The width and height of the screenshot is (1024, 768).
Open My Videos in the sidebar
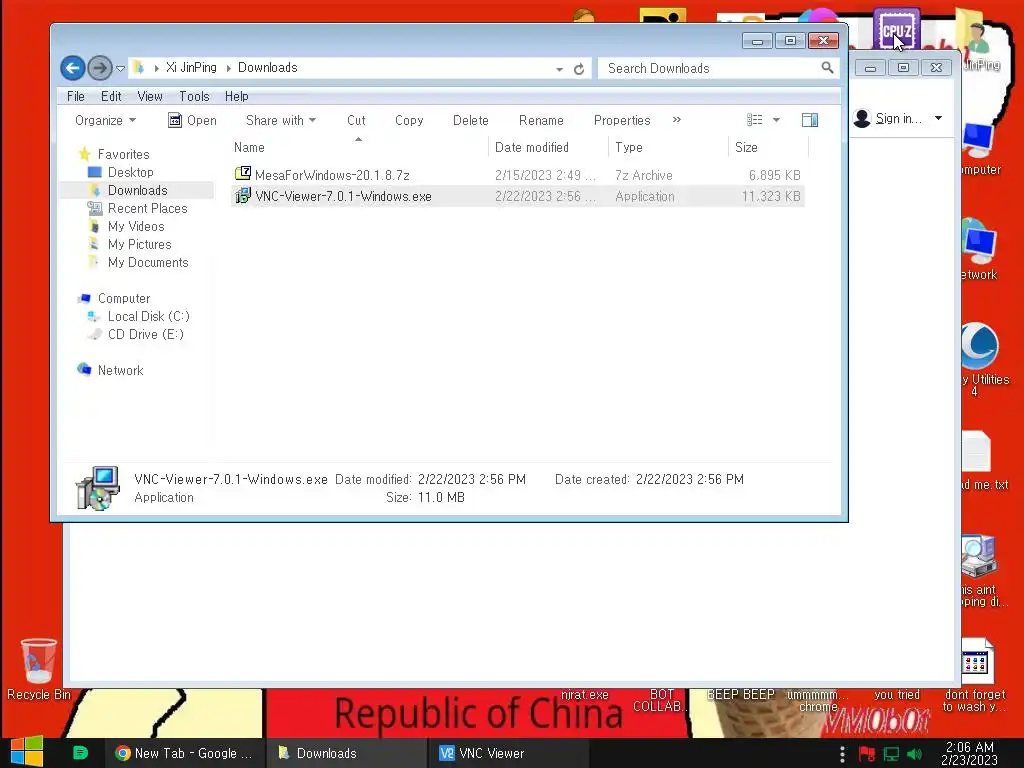click(136, 226)
